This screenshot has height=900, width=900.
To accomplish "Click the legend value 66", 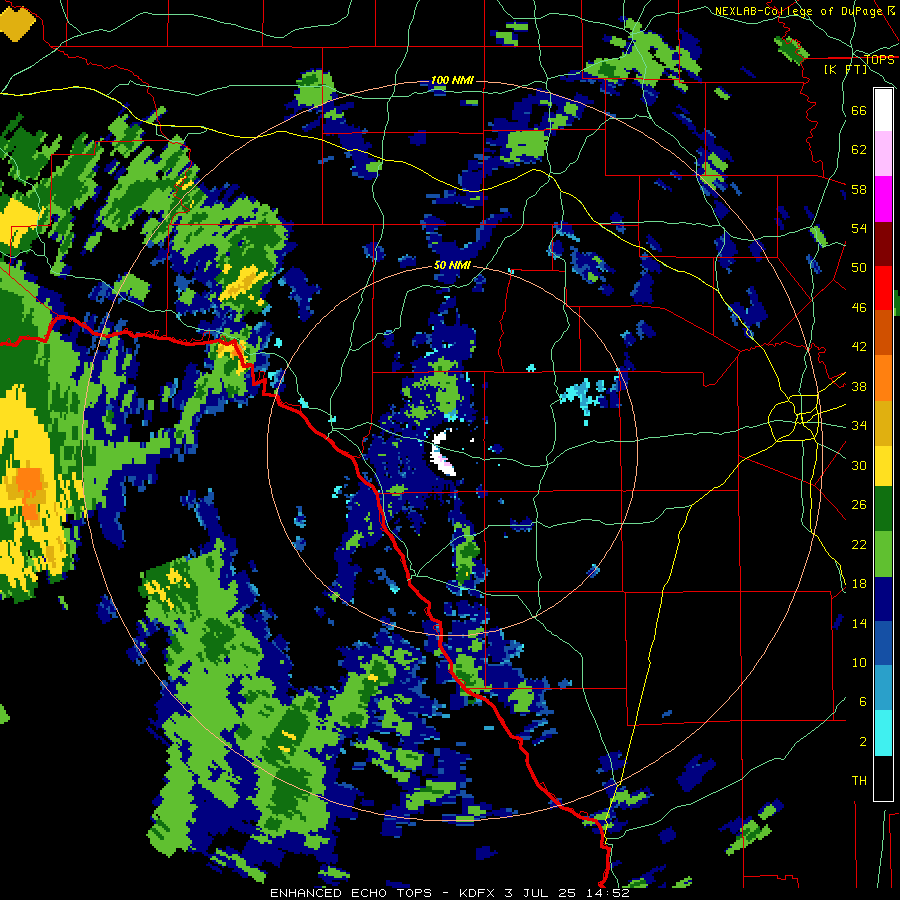I will point(859,110).
